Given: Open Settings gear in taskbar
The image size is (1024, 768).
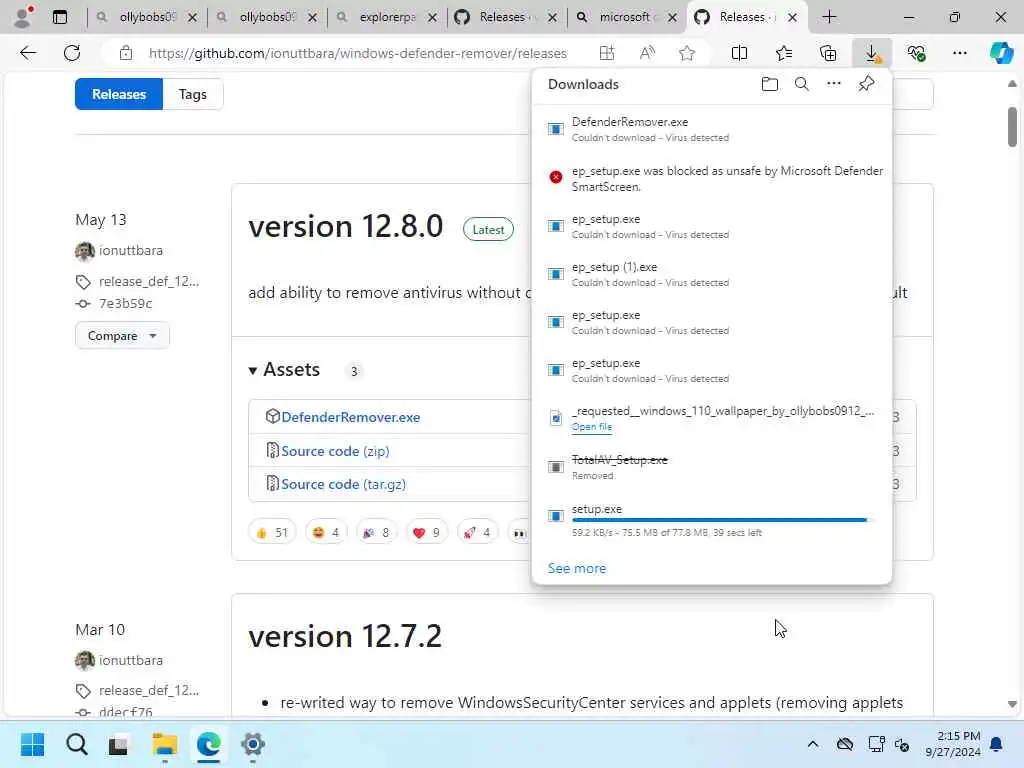Looking at the screenshot, I should [253, 744].
